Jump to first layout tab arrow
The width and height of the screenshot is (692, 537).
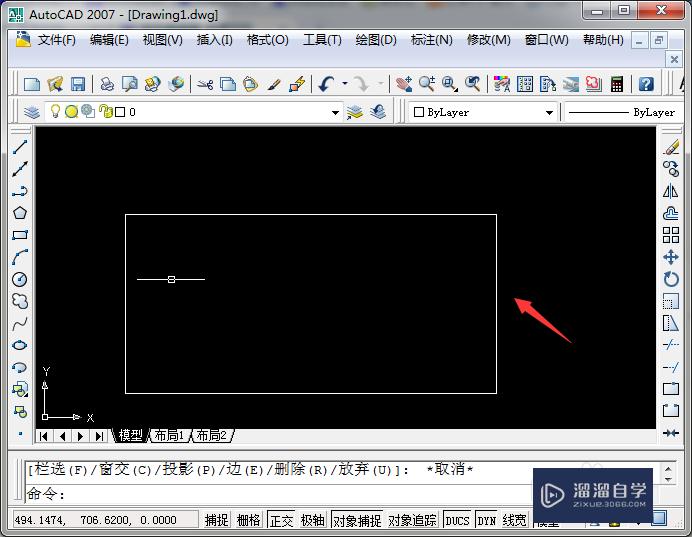coord(43,436)
